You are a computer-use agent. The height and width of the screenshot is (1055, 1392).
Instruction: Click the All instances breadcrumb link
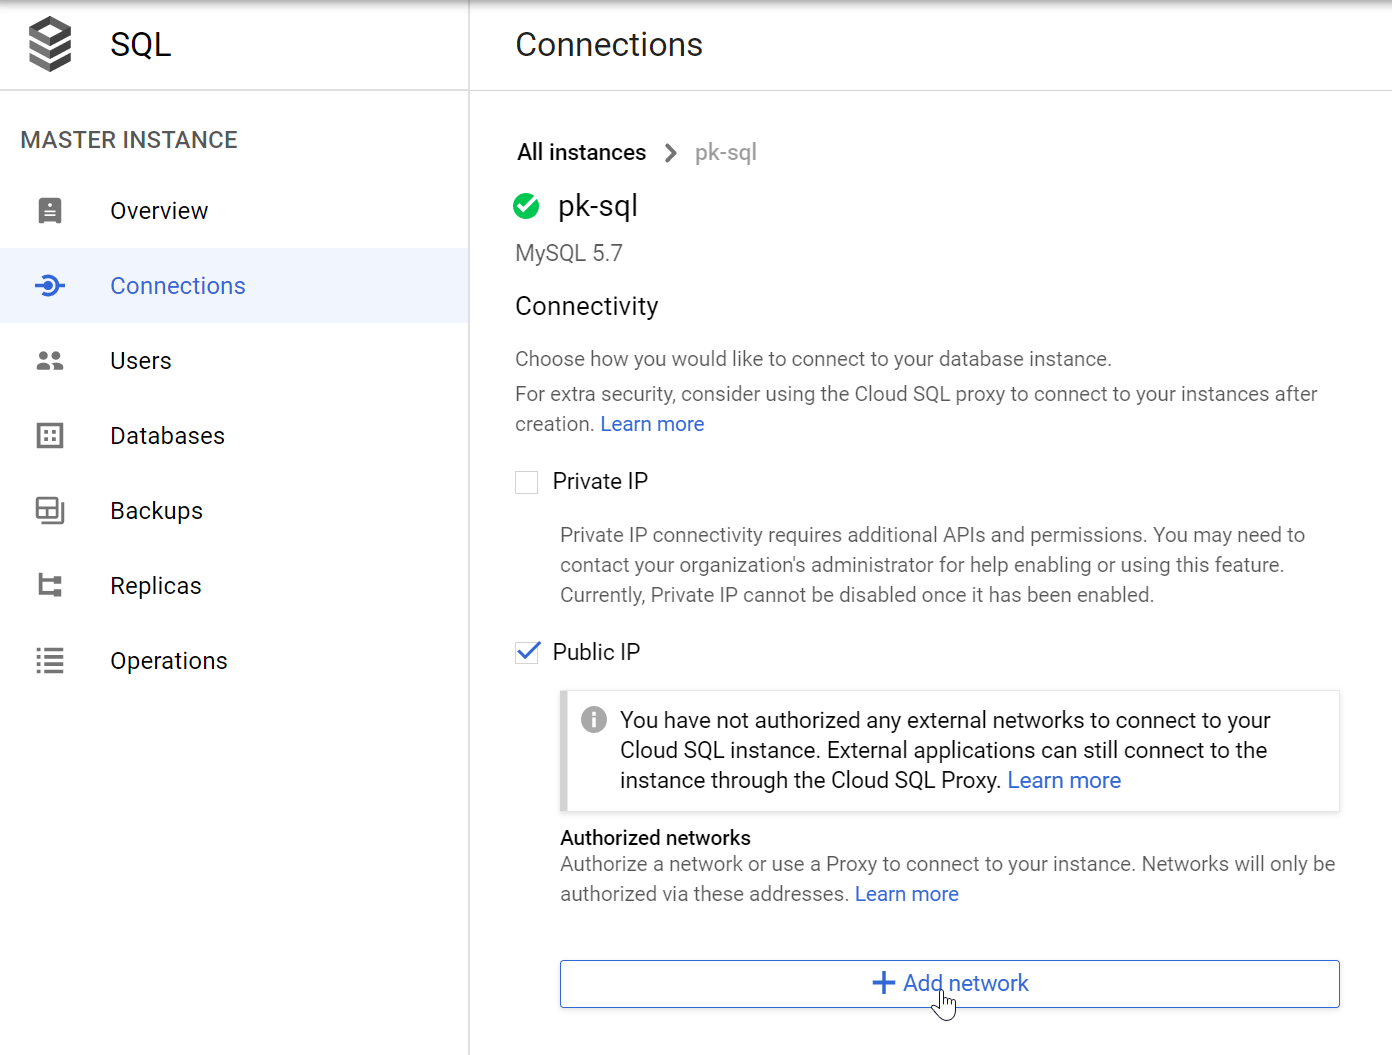(x=581, y=152)
